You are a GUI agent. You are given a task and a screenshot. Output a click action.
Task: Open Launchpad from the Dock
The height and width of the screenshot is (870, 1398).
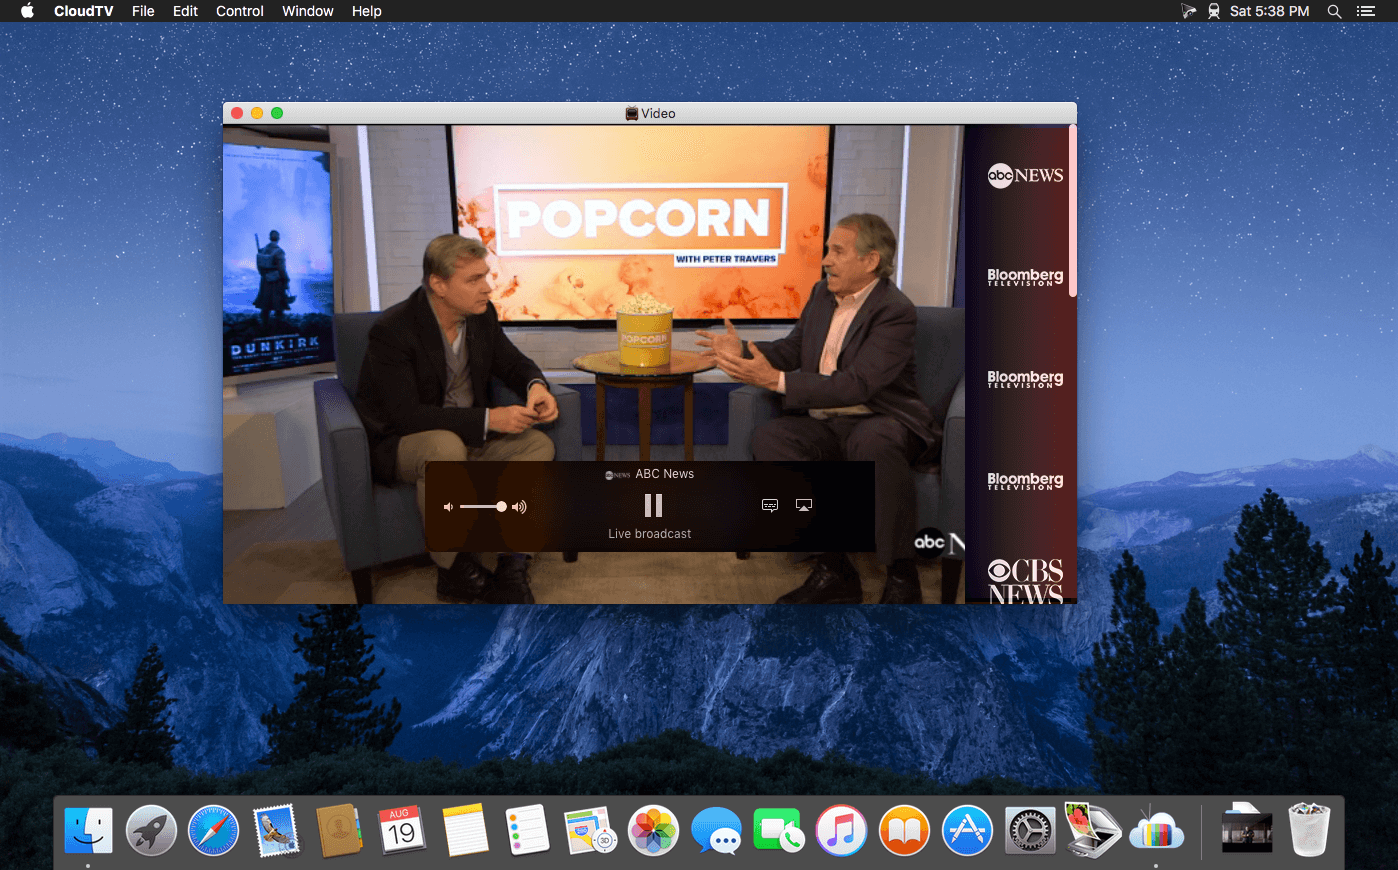[x=151, y=830]
